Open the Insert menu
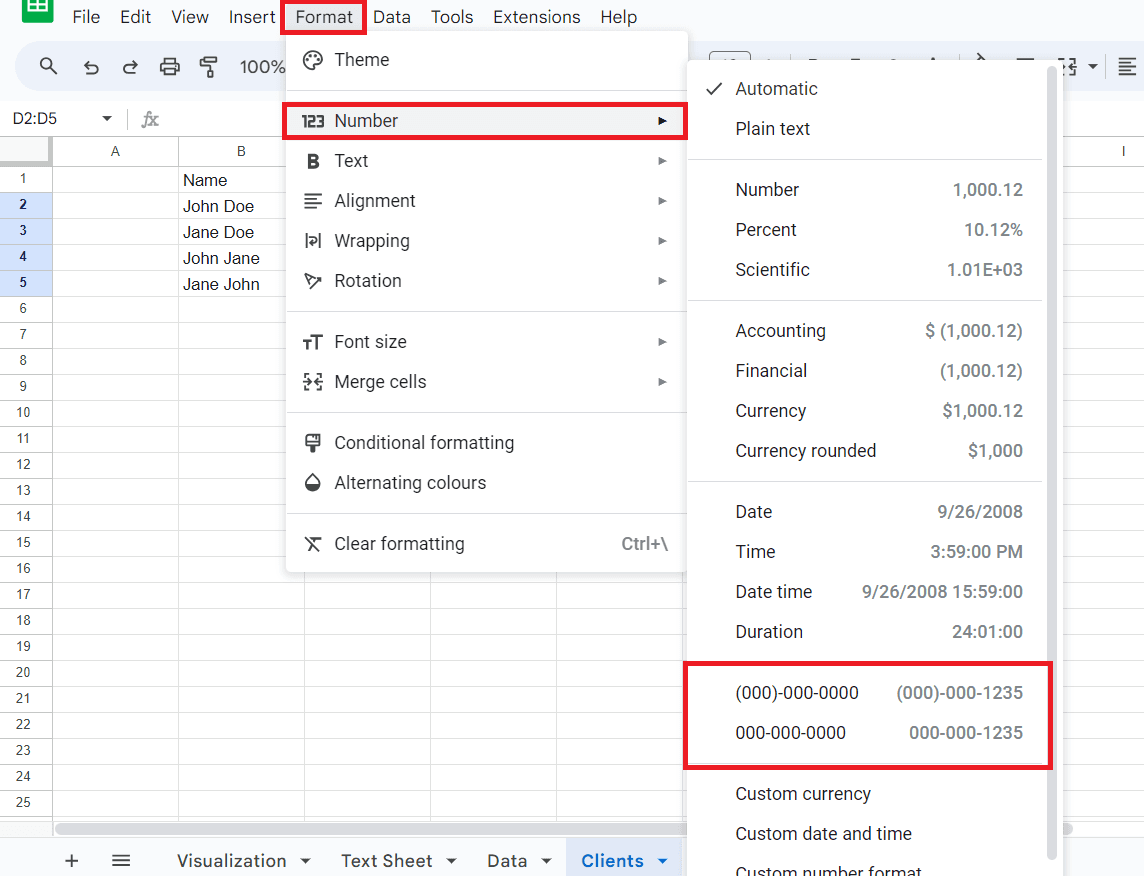This screenshot has width=1144, height=876. point(252,17)
